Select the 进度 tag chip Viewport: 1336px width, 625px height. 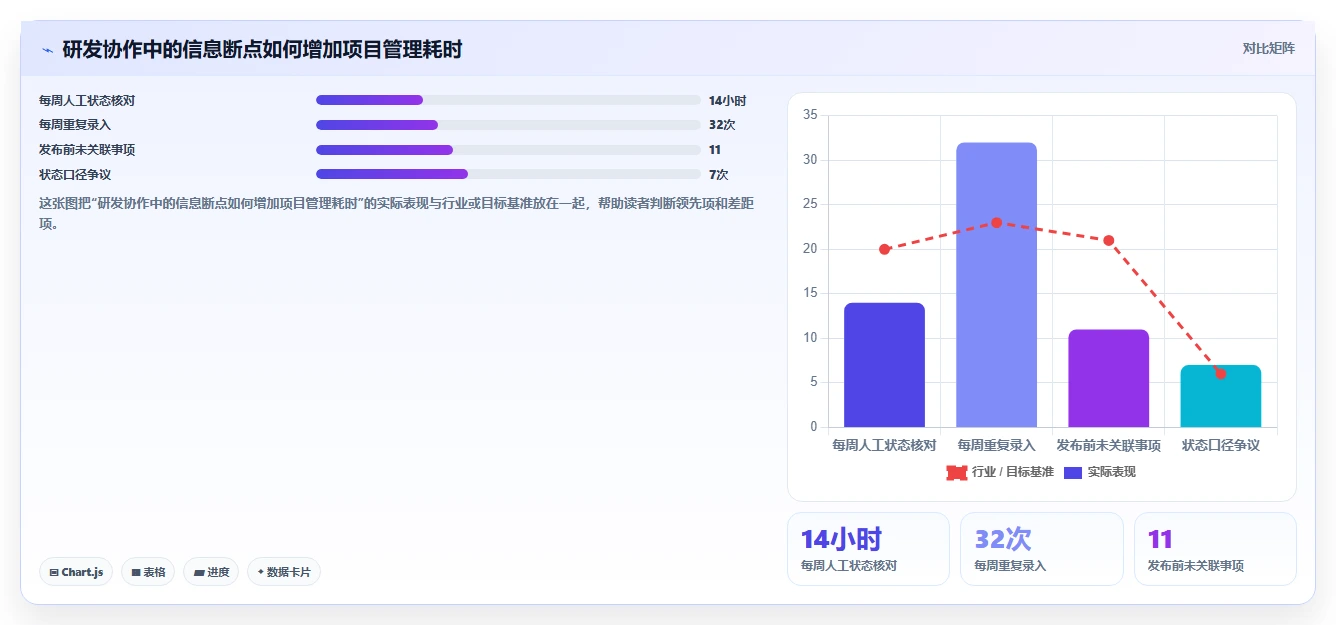pyautogui.click(x=211, y=572)
